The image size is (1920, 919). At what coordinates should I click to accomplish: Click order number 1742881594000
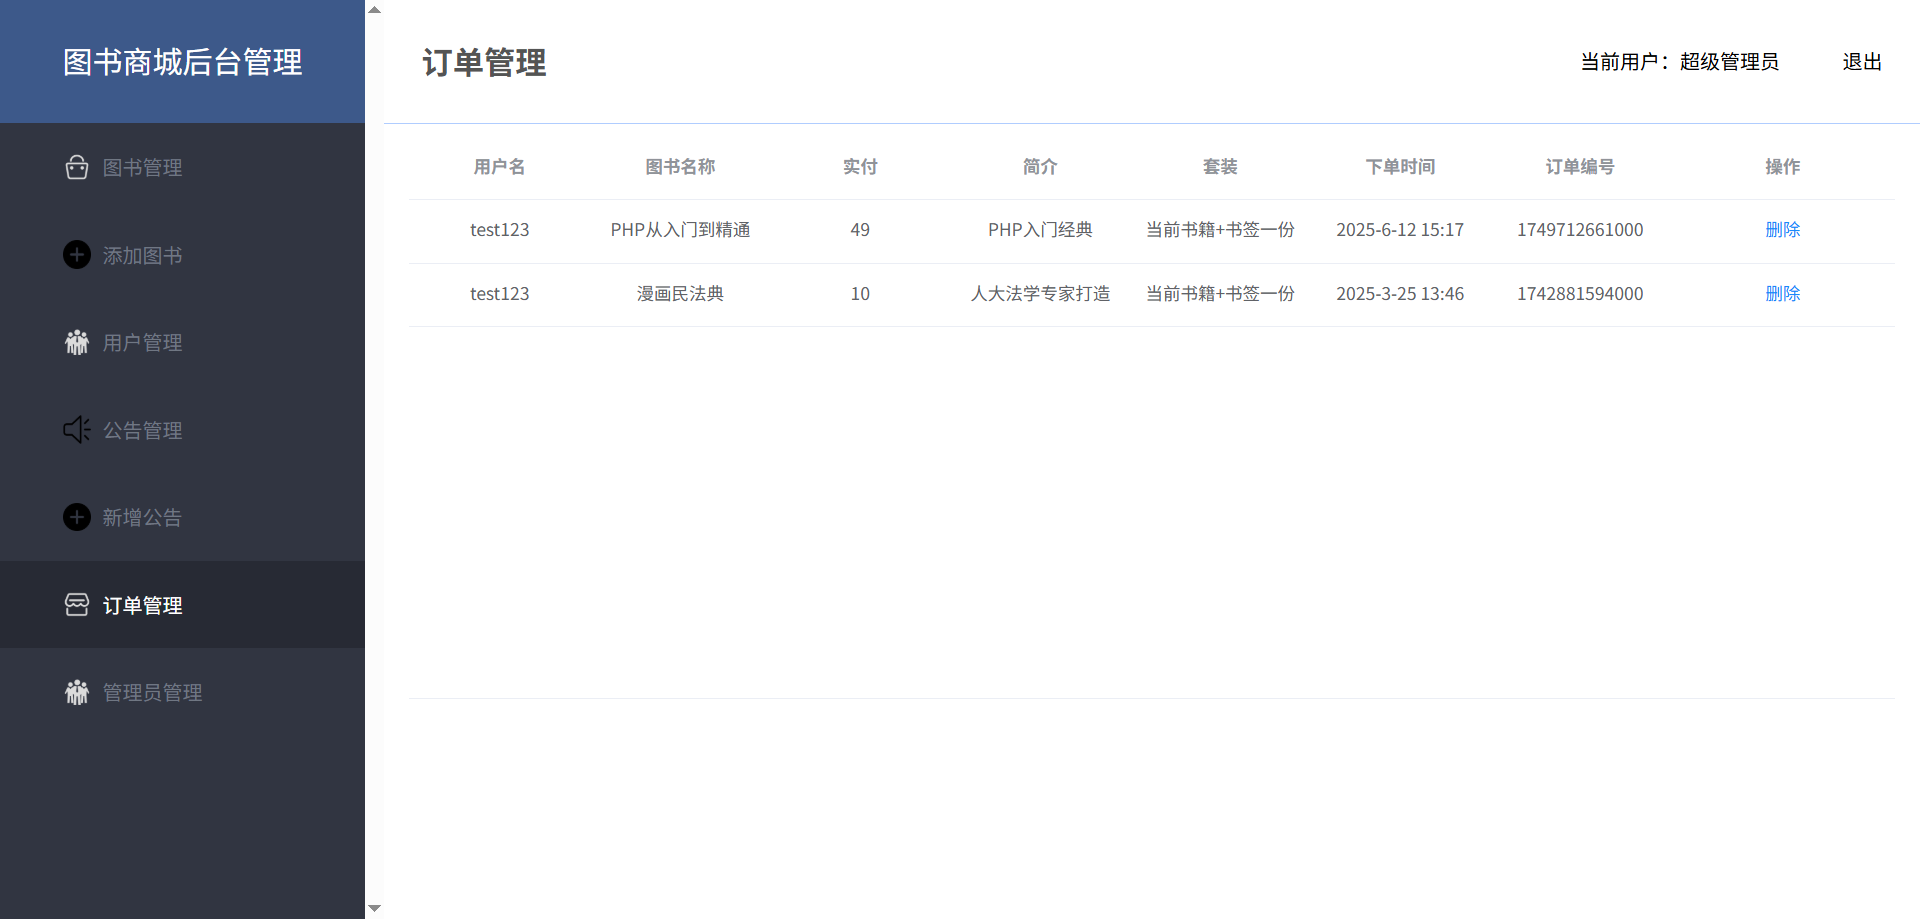pyautogui.click(x=1580, y=294)
